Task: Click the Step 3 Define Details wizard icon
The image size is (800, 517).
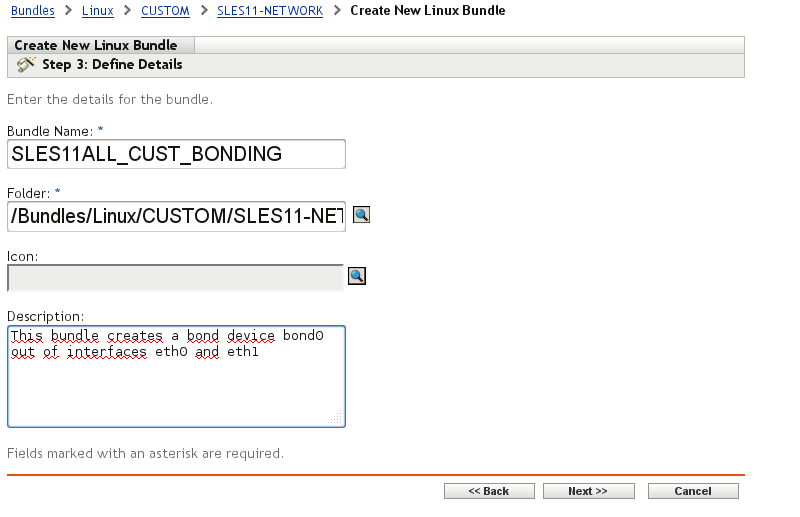Action: [x=26, y=65]
